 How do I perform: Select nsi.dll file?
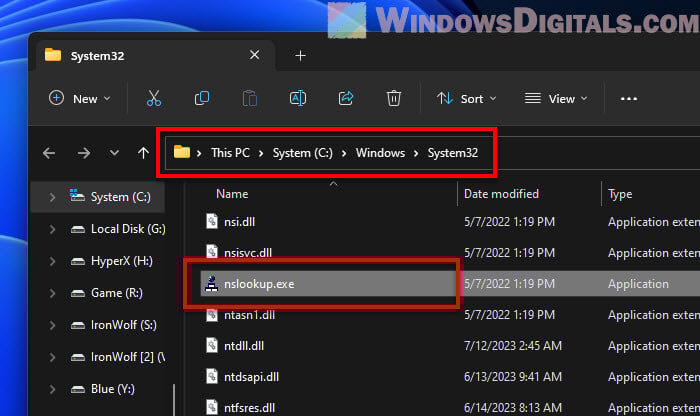pos(239,222)
